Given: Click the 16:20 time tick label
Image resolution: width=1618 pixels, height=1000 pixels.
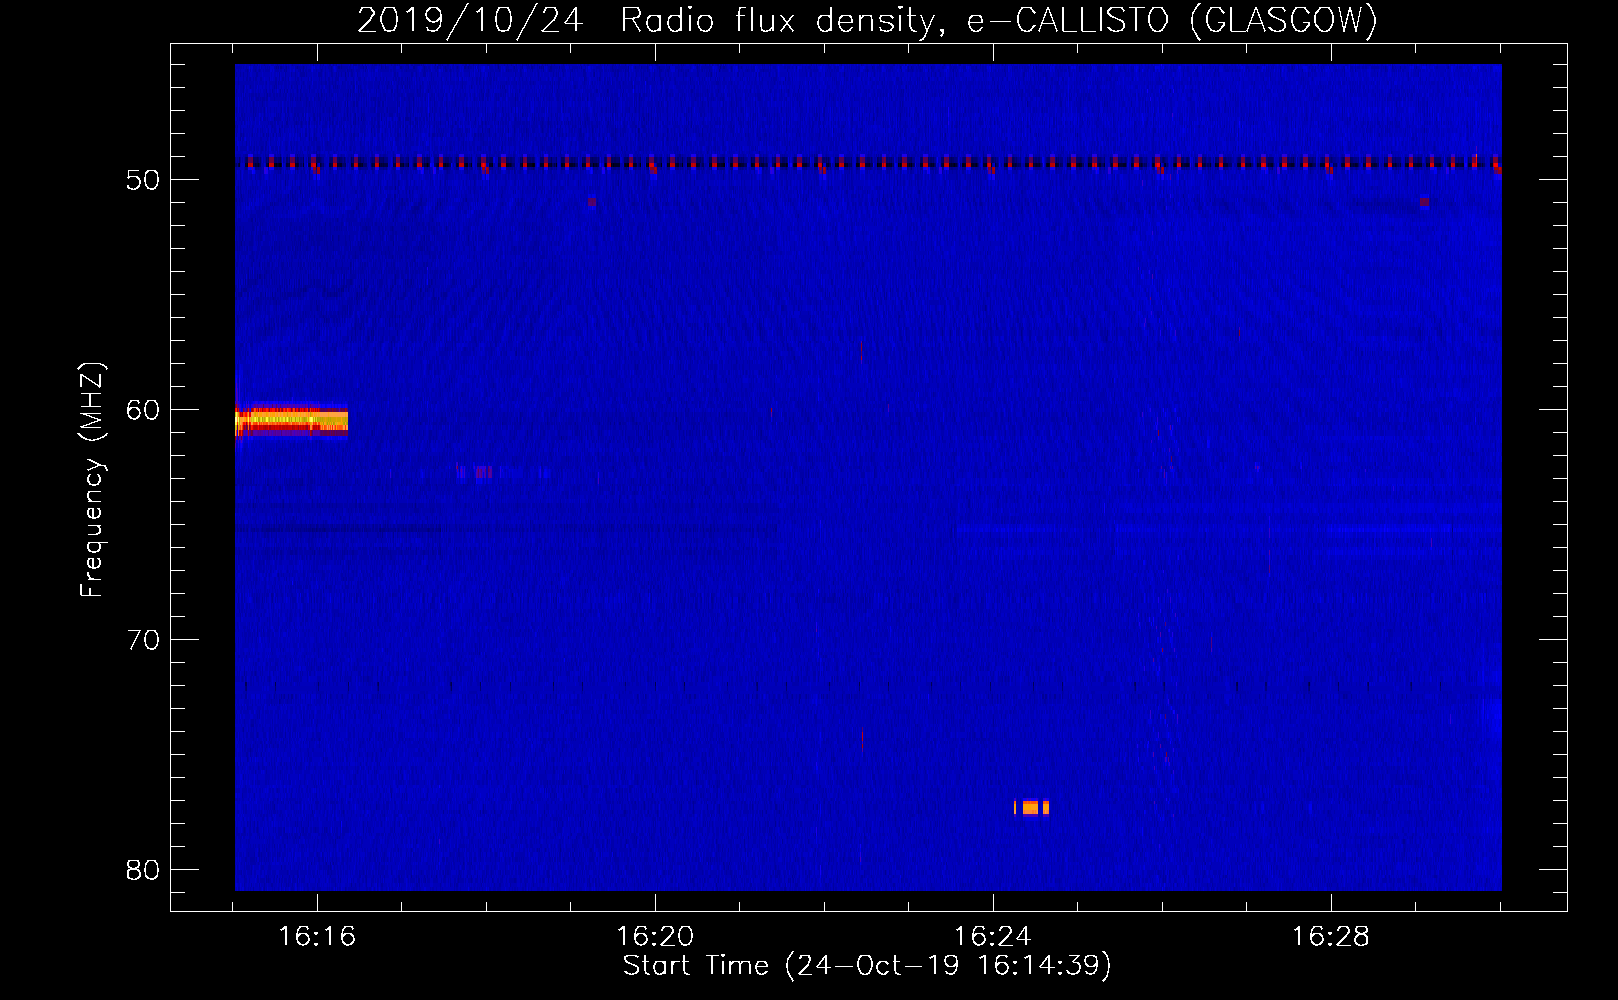Looking at the screenshot, I should [x=655, y=936].
